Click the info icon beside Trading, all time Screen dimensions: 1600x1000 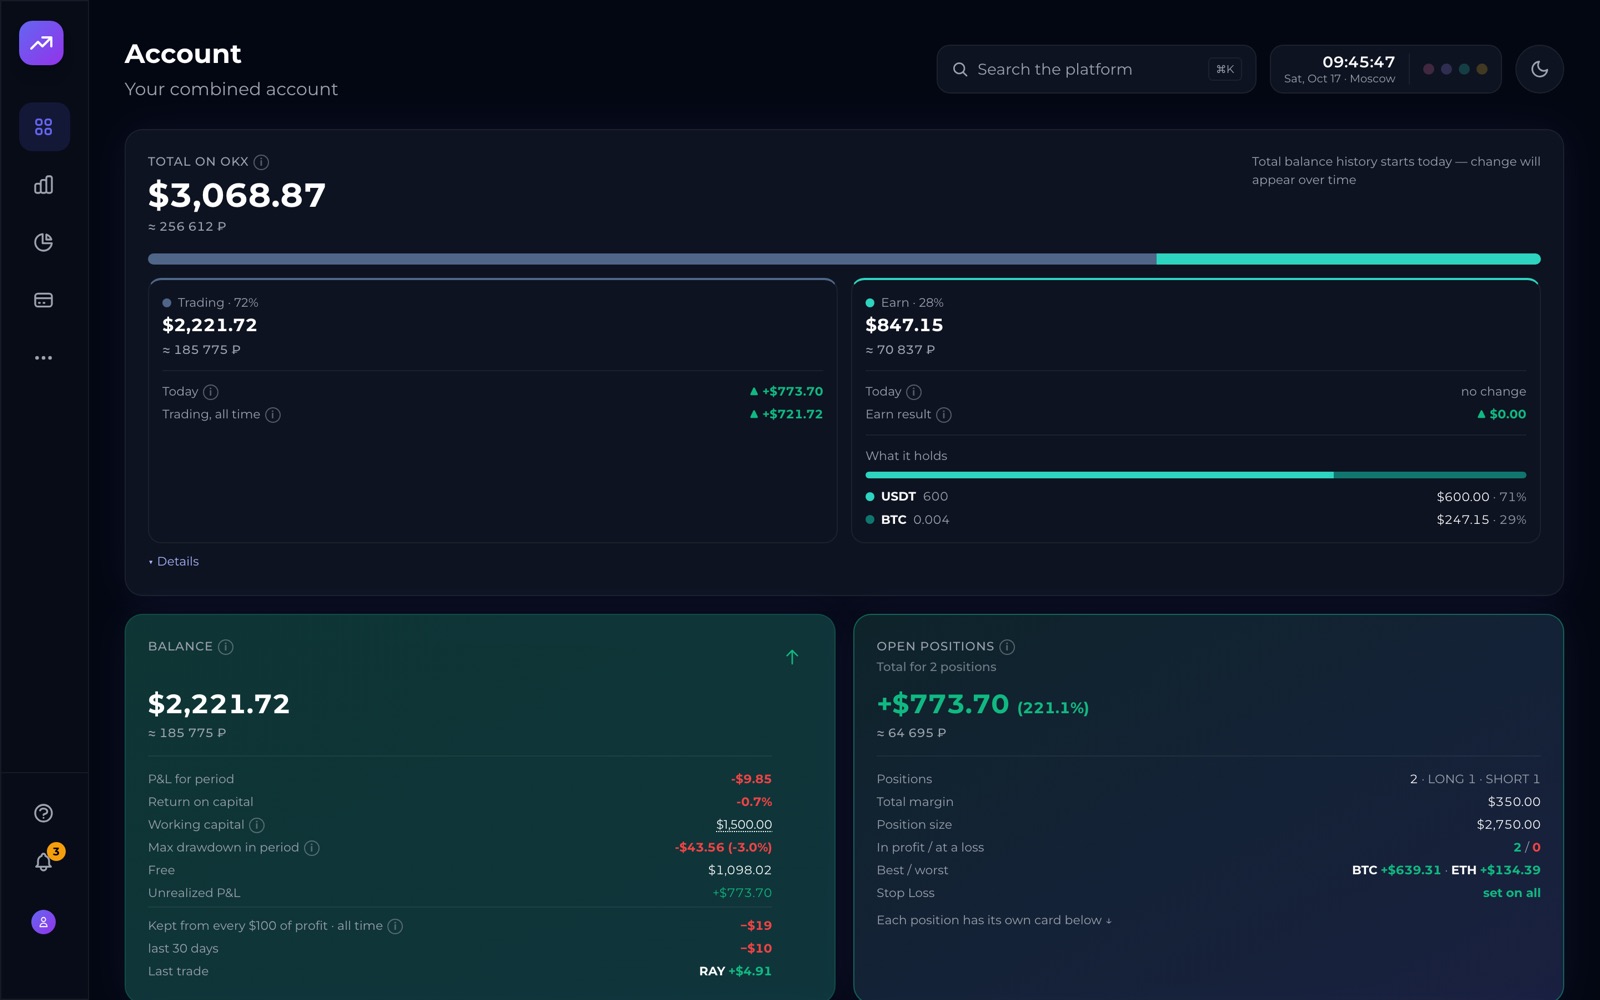click(273, 415)
